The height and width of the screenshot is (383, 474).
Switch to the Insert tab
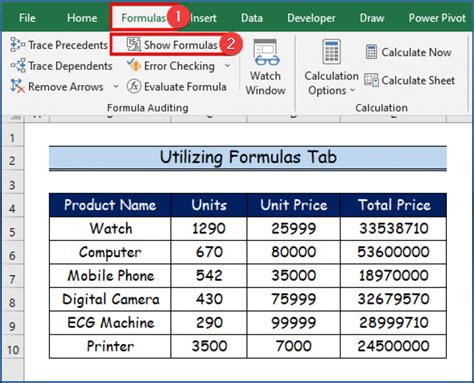point(203,18)
